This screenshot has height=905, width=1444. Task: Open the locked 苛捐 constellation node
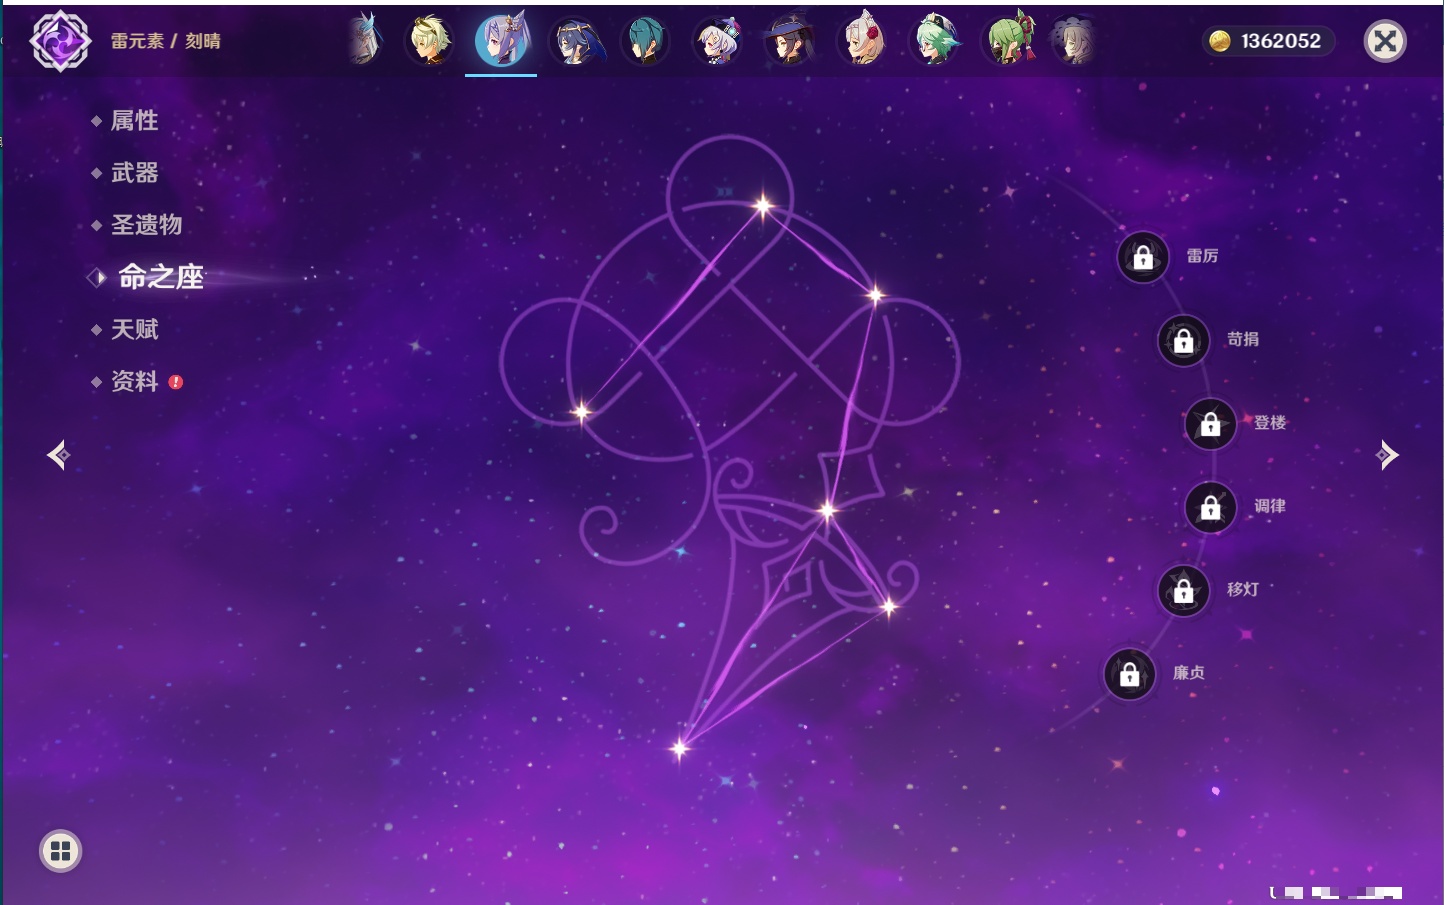click(1184, 341)
